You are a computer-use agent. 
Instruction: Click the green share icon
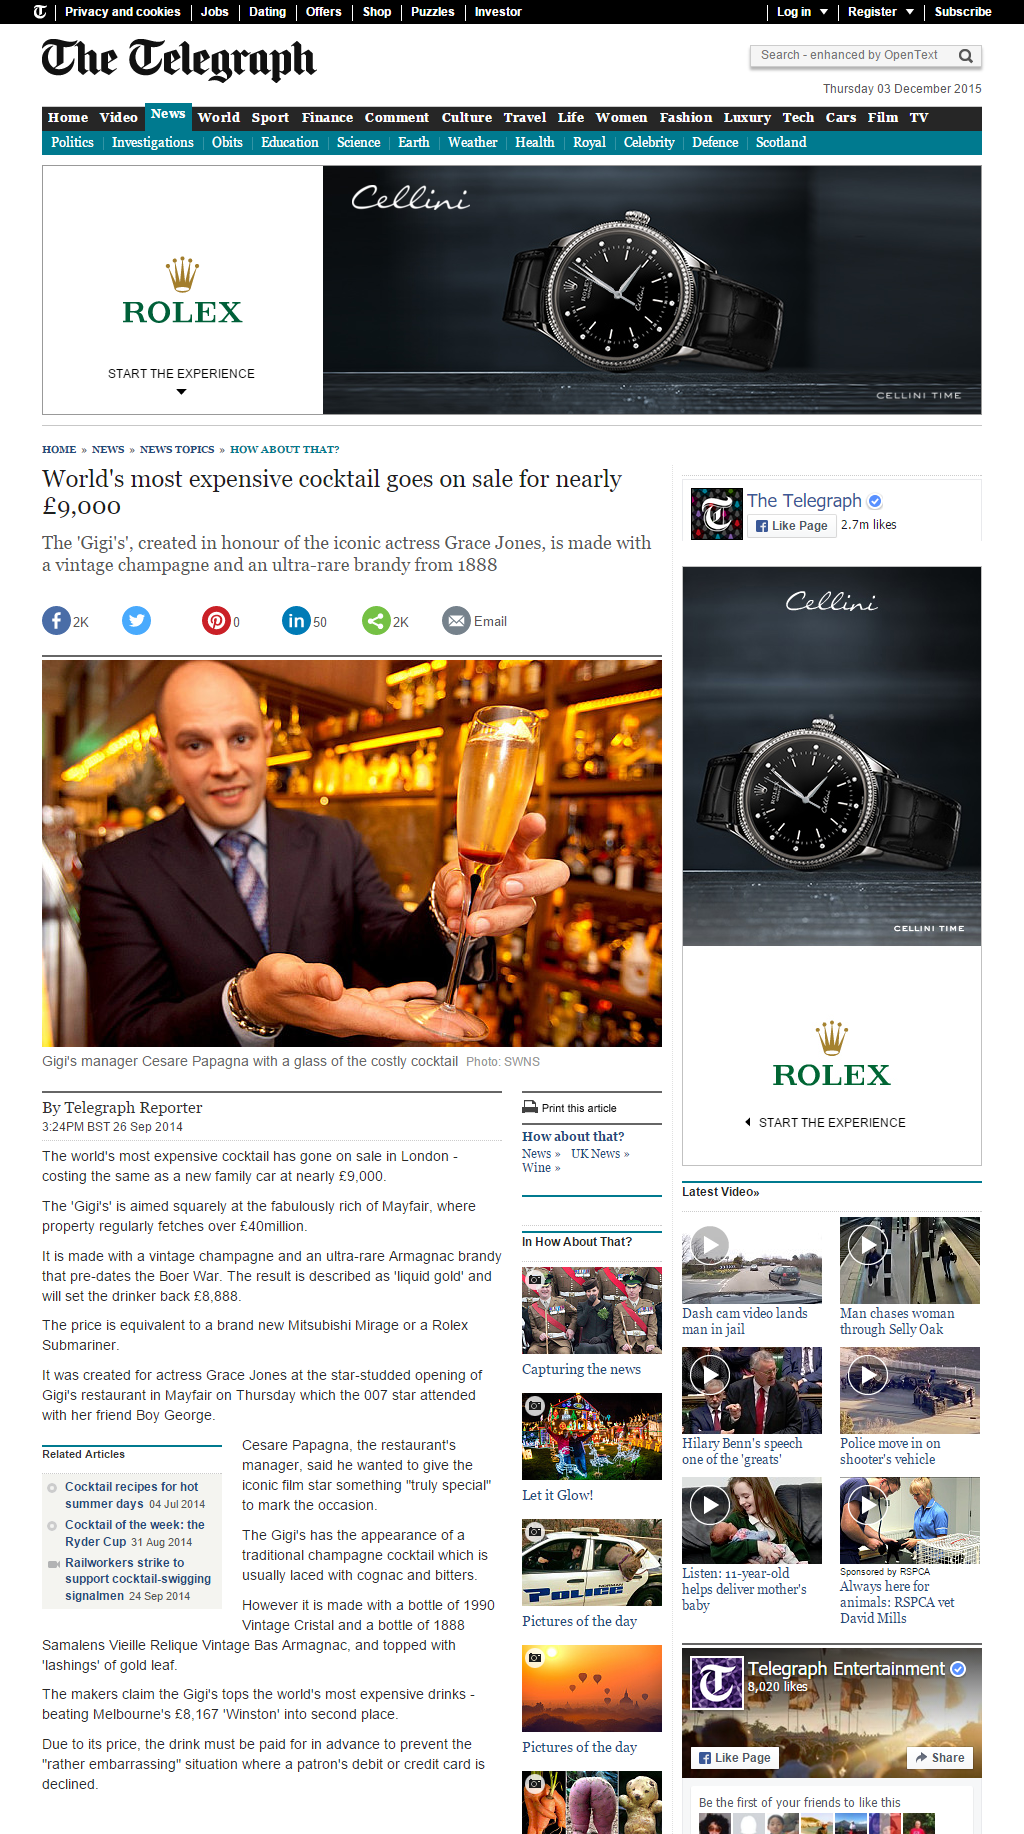pos(376,621)
